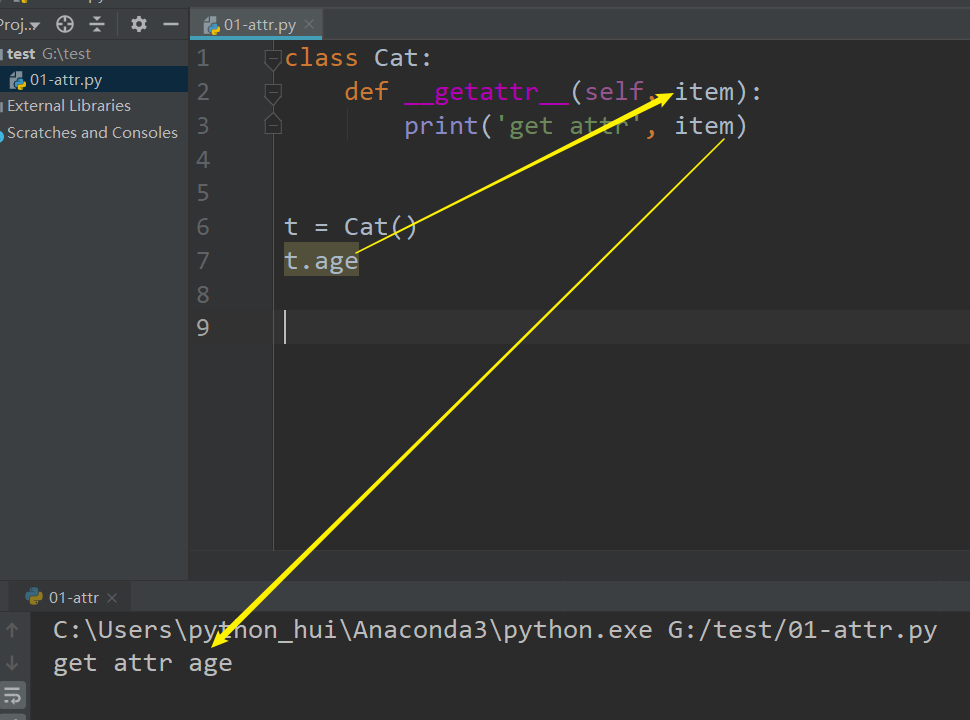Click the up arrow in run console
The width and height of the screenshot is (970, 720).
[12, 630]
